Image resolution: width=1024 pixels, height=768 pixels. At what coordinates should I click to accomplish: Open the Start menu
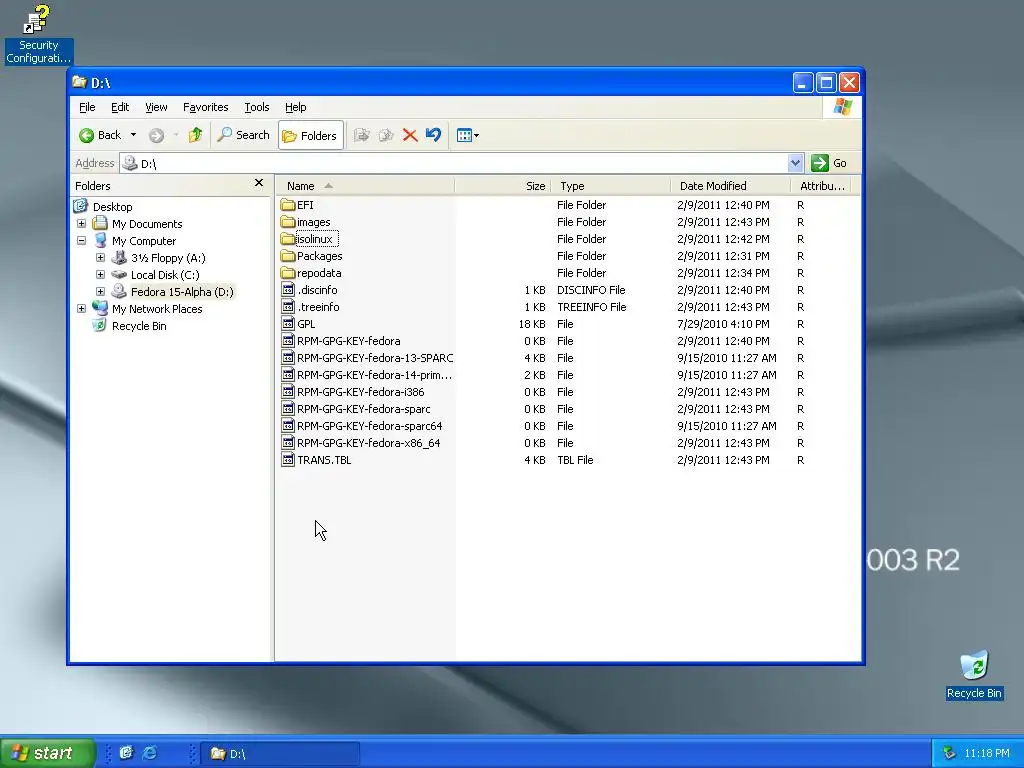tap(47, 753)
